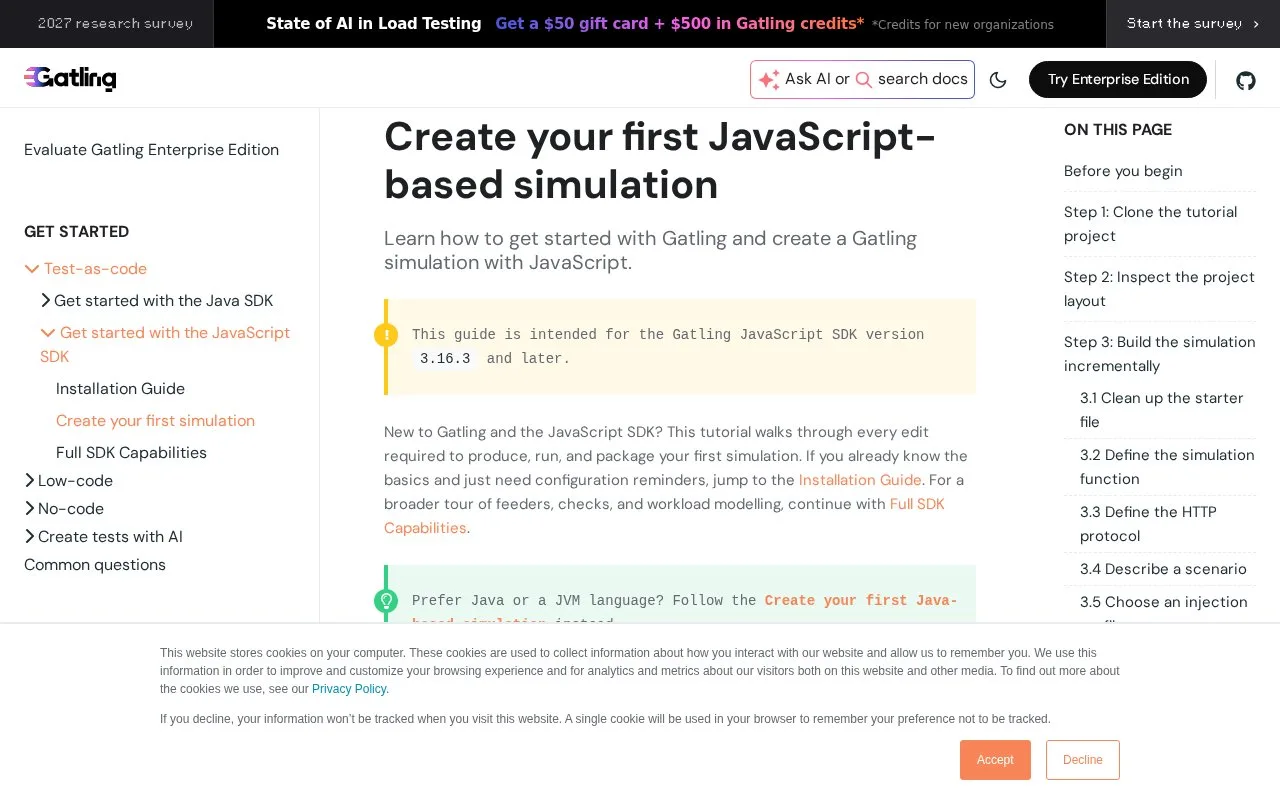Screen dimensions: 1280x800
Task: Jump to Before you begin section
Action: [1123, 171]
